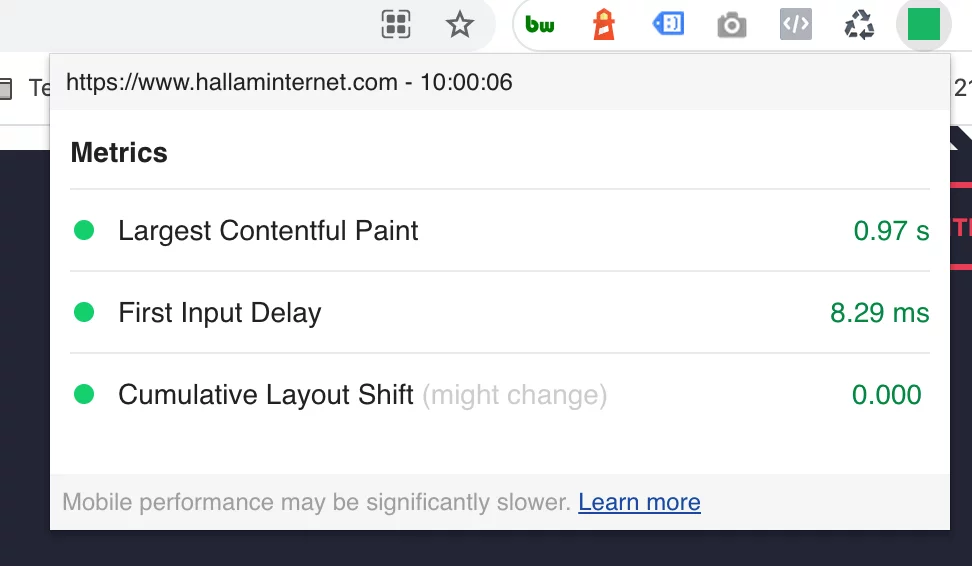This screenshot has width=972, height=566.
Task: Click the 0.000 CLS value
Action: (x=886, y=395)
